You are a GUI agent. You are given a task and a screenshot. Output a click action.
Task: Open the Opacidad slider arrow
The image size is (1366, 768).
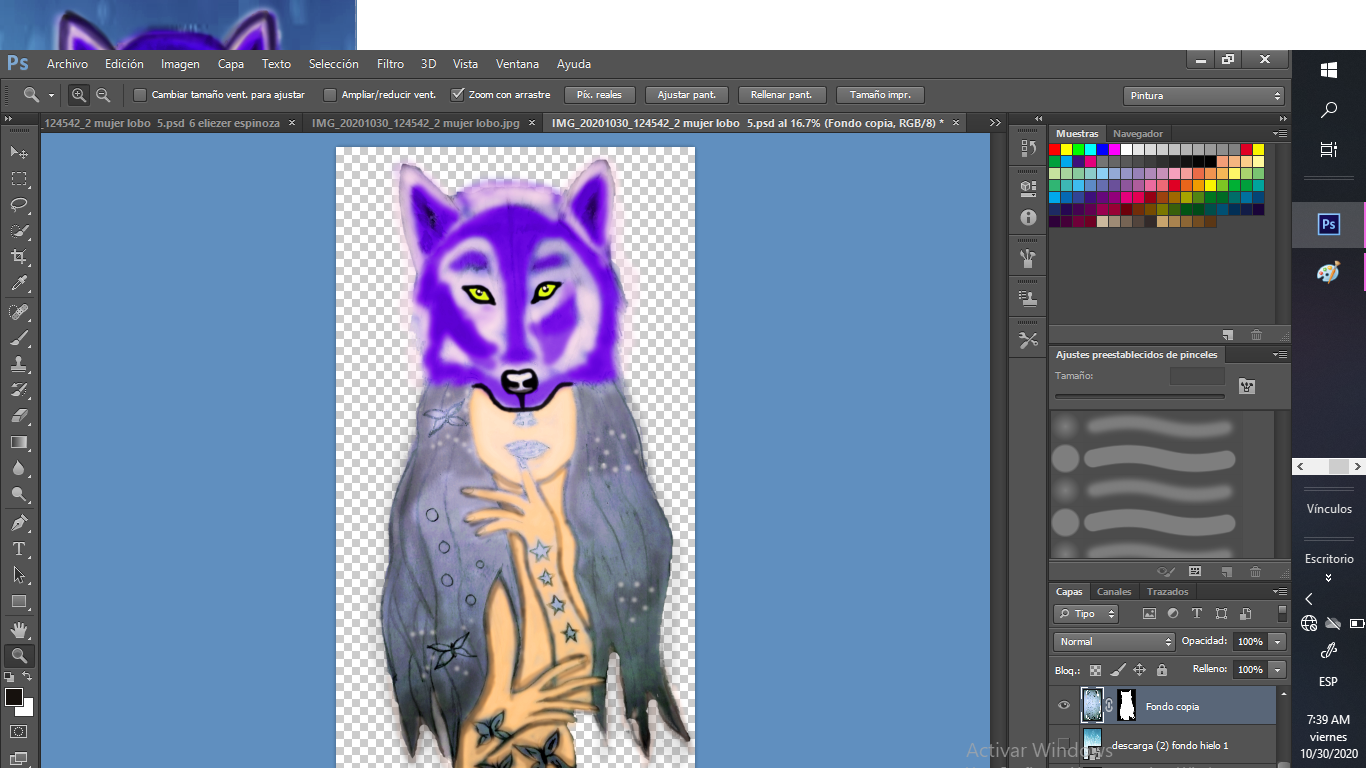[x=1278, y=642]
